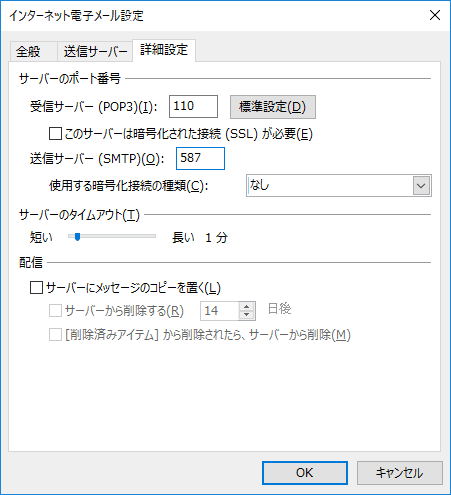Toggle the 削除済みアイテム delete-from-server checkbox

(x=55, y=335)
